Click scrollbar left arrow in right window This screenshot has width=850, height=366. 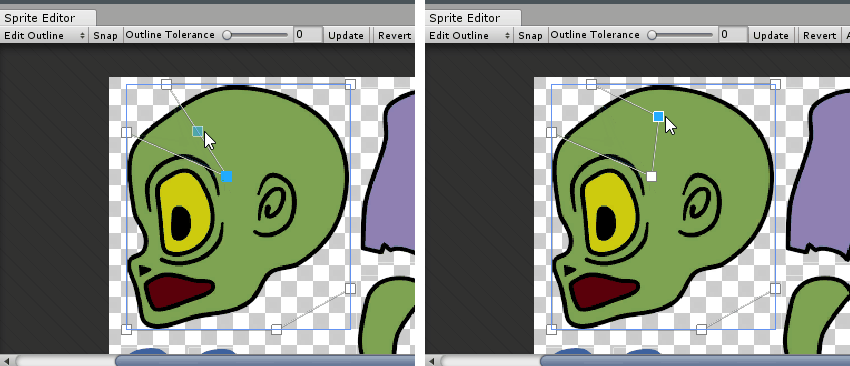432,361
